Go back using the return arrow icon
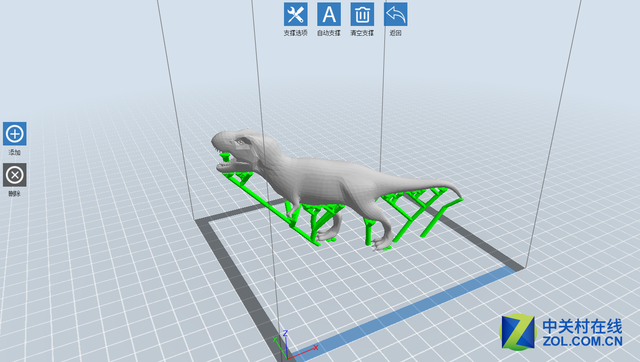The height and width of the screenshot is (362, 640). tap(396, 14)
